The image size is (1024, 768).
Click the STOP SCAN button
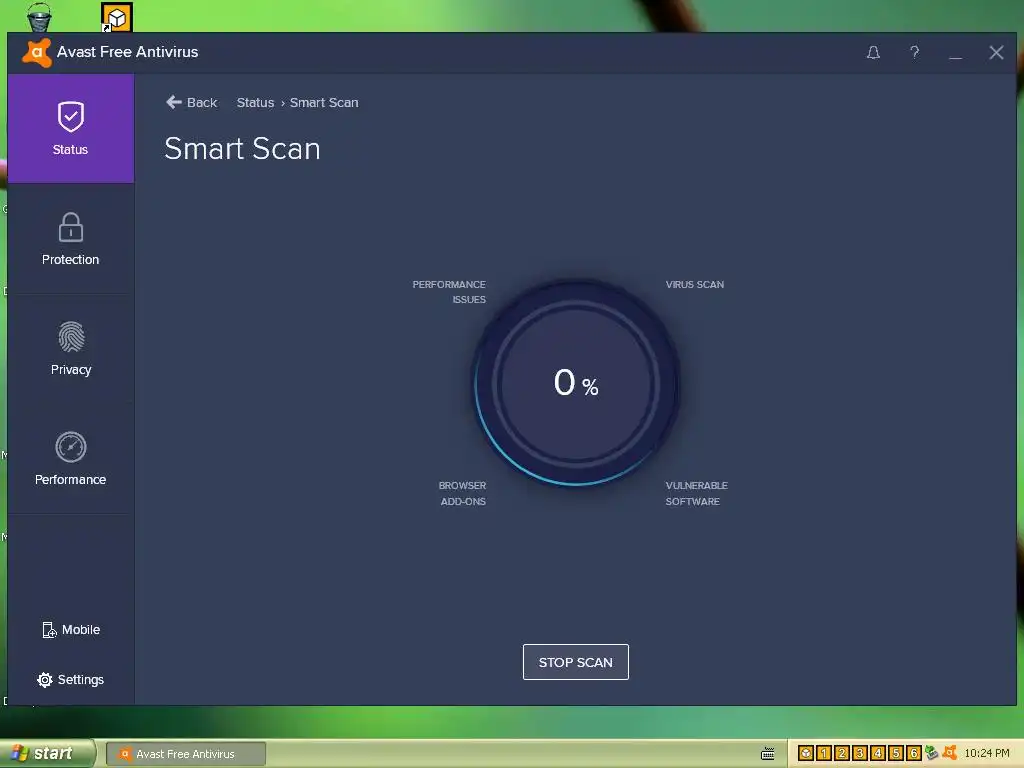click(575, 662)
